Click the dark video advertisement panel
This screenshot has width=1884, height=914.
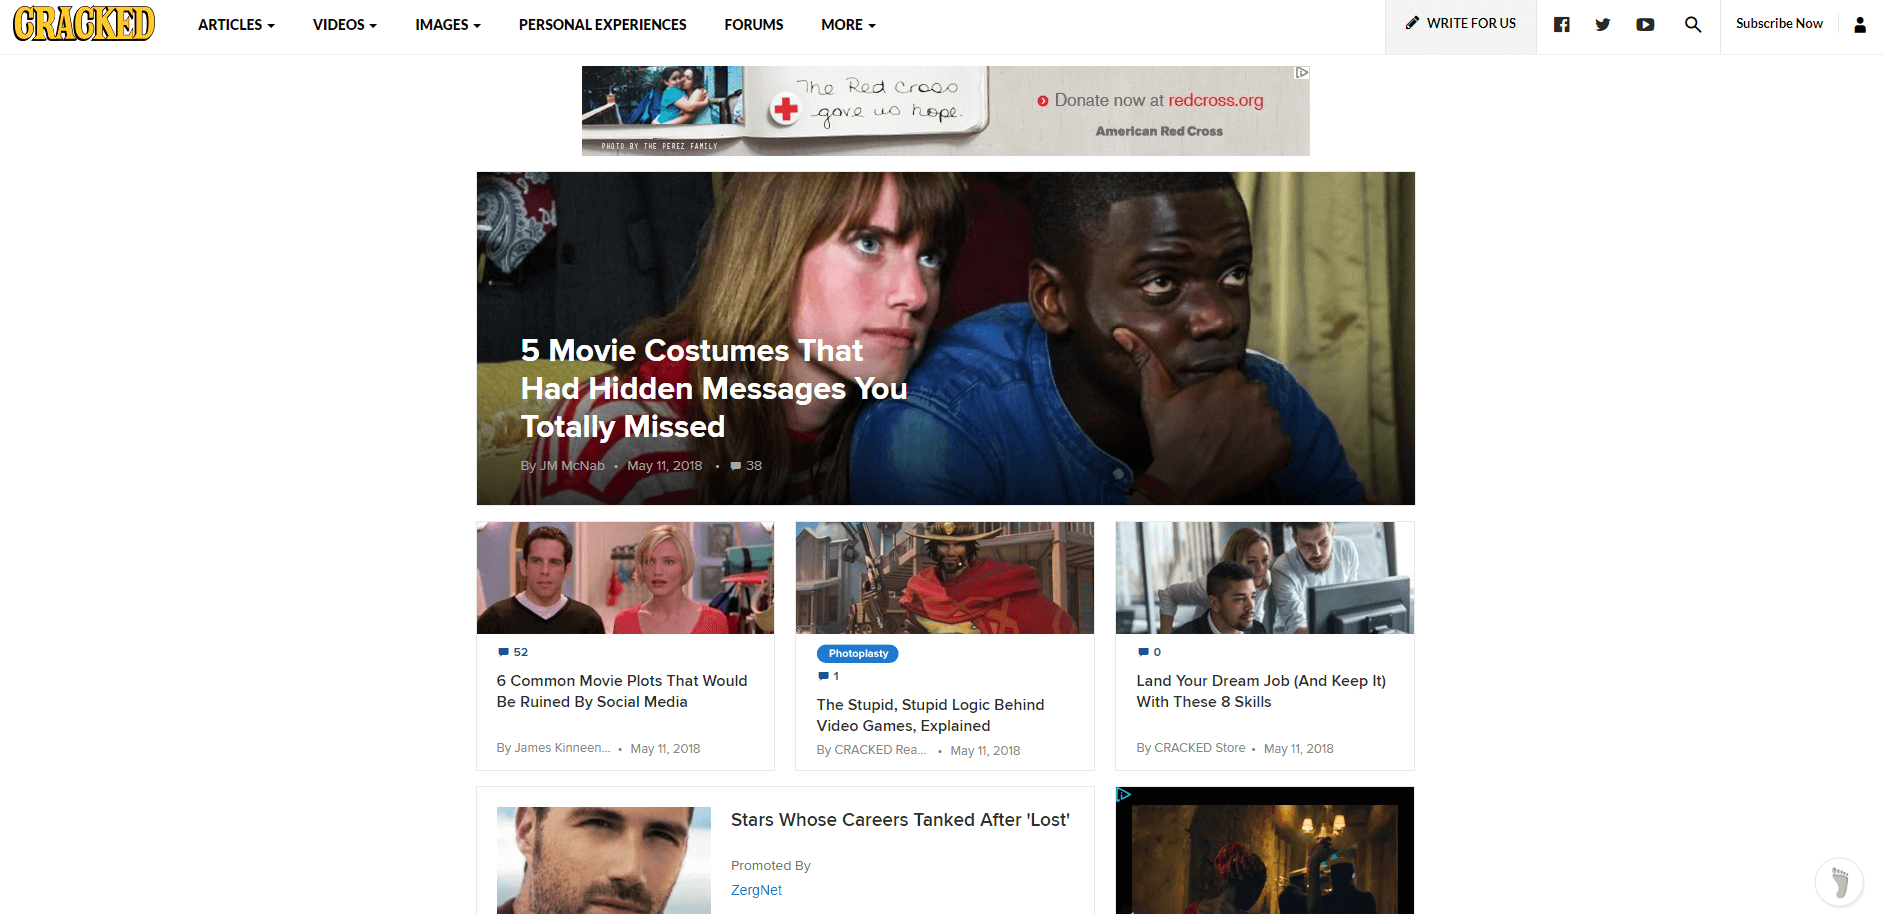tap(1265, 851)
